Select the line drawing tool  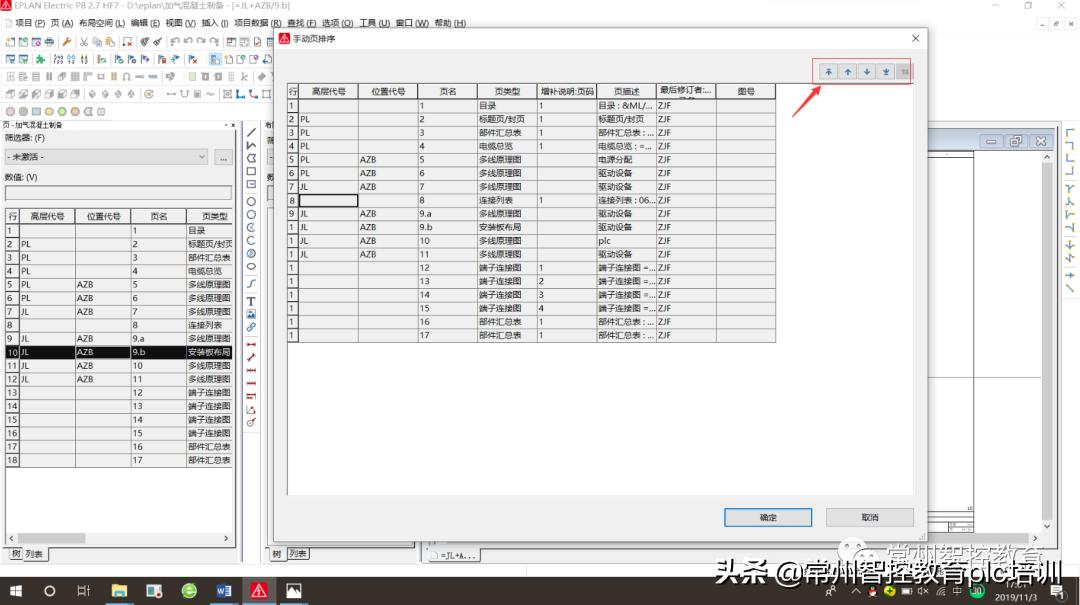[251, 132]
